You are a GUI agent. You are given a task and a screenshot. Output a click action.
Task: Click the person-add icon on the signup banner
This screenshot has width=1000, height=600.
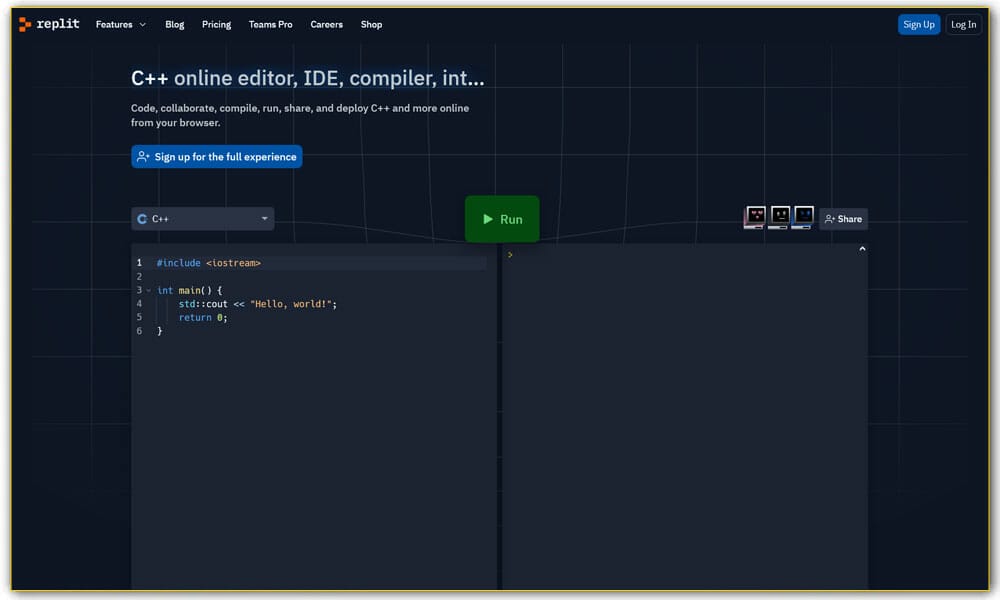coord(145,156)
